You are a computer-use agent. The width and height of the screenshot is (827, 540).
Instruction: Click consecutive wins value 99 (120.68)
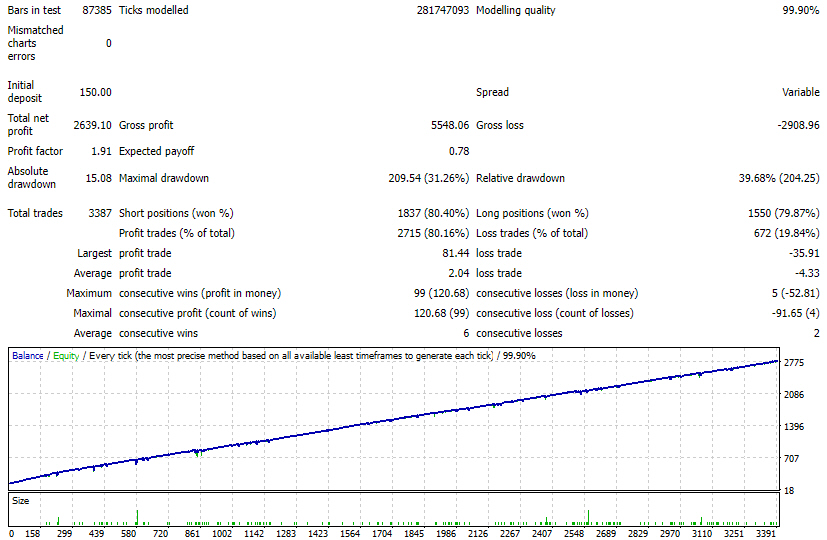click(x=441, y=293)
